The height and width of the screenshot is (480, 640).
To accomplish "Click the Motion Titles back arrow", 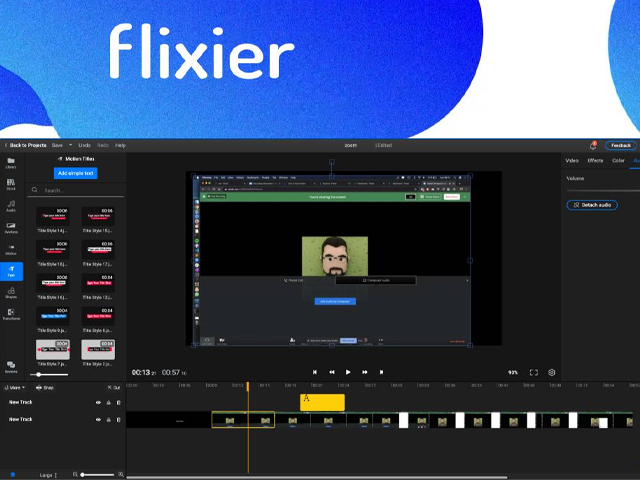I will [60, 159].
